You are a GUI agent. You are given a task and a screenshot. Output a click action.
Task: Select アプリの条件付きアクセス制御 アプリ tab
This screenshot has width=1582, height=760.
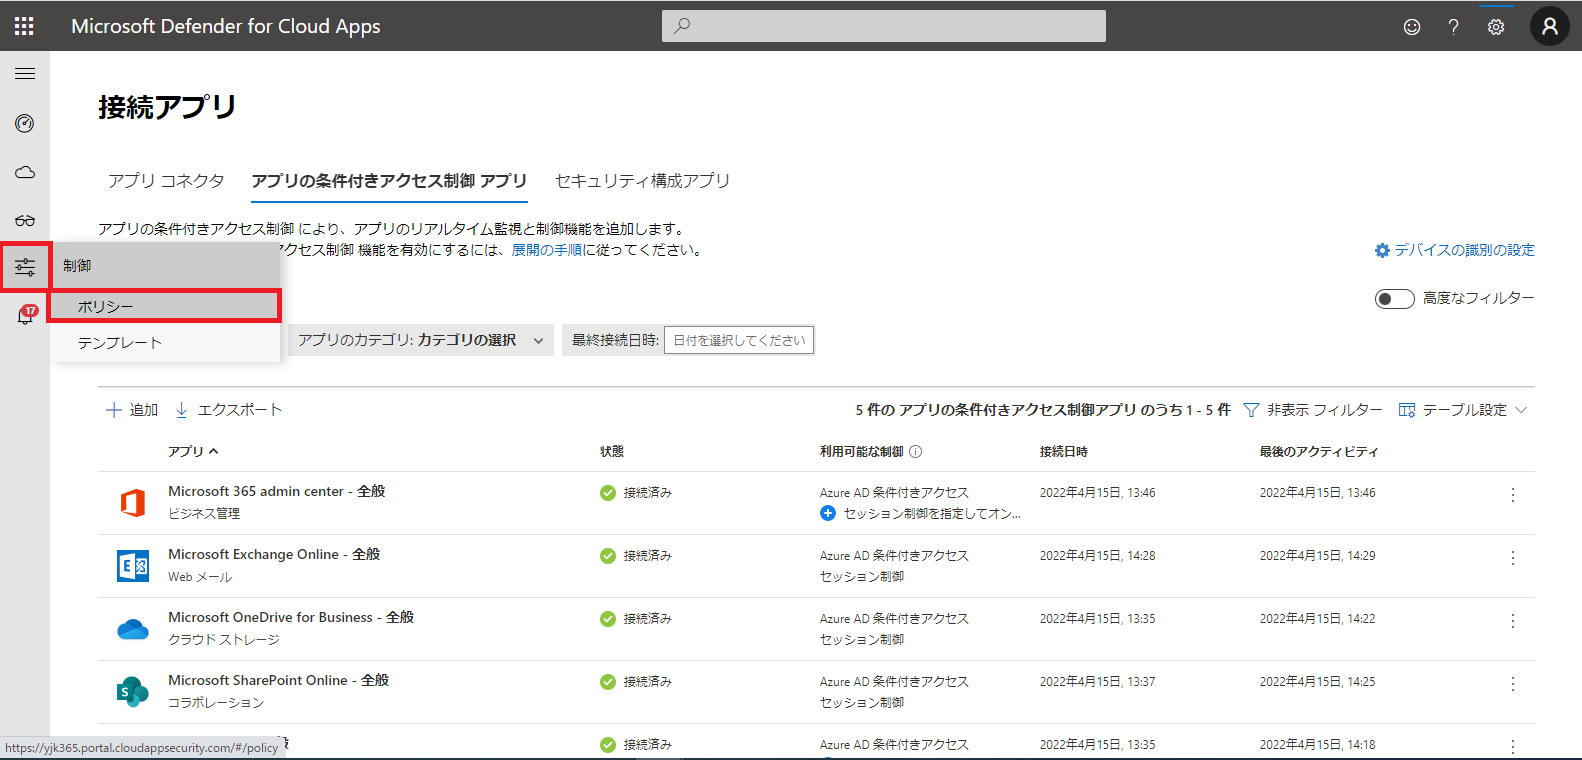389,181
